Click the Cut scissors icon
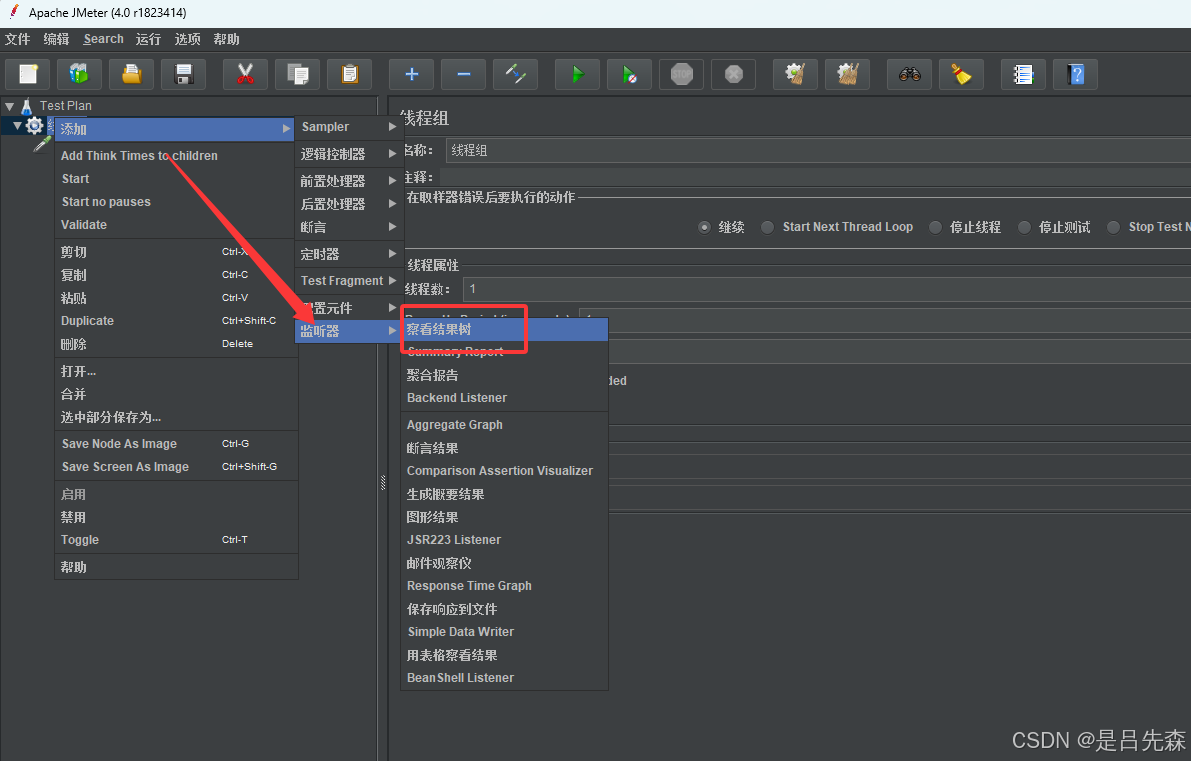This screenshot has height=761, width=1191. (x=245, y=74)
